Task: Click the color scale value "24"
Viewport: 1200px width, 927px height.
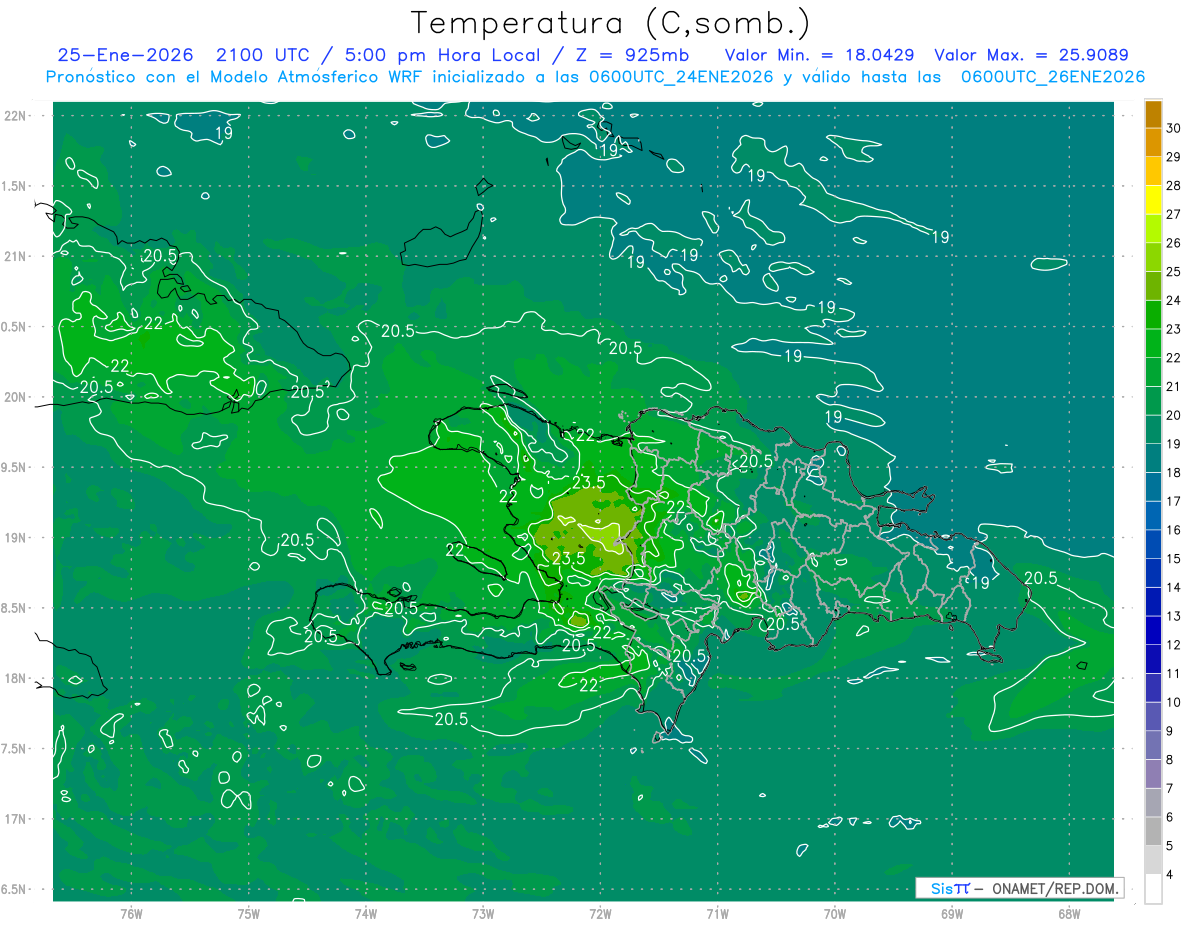Action: click(x=1174, y=300)
